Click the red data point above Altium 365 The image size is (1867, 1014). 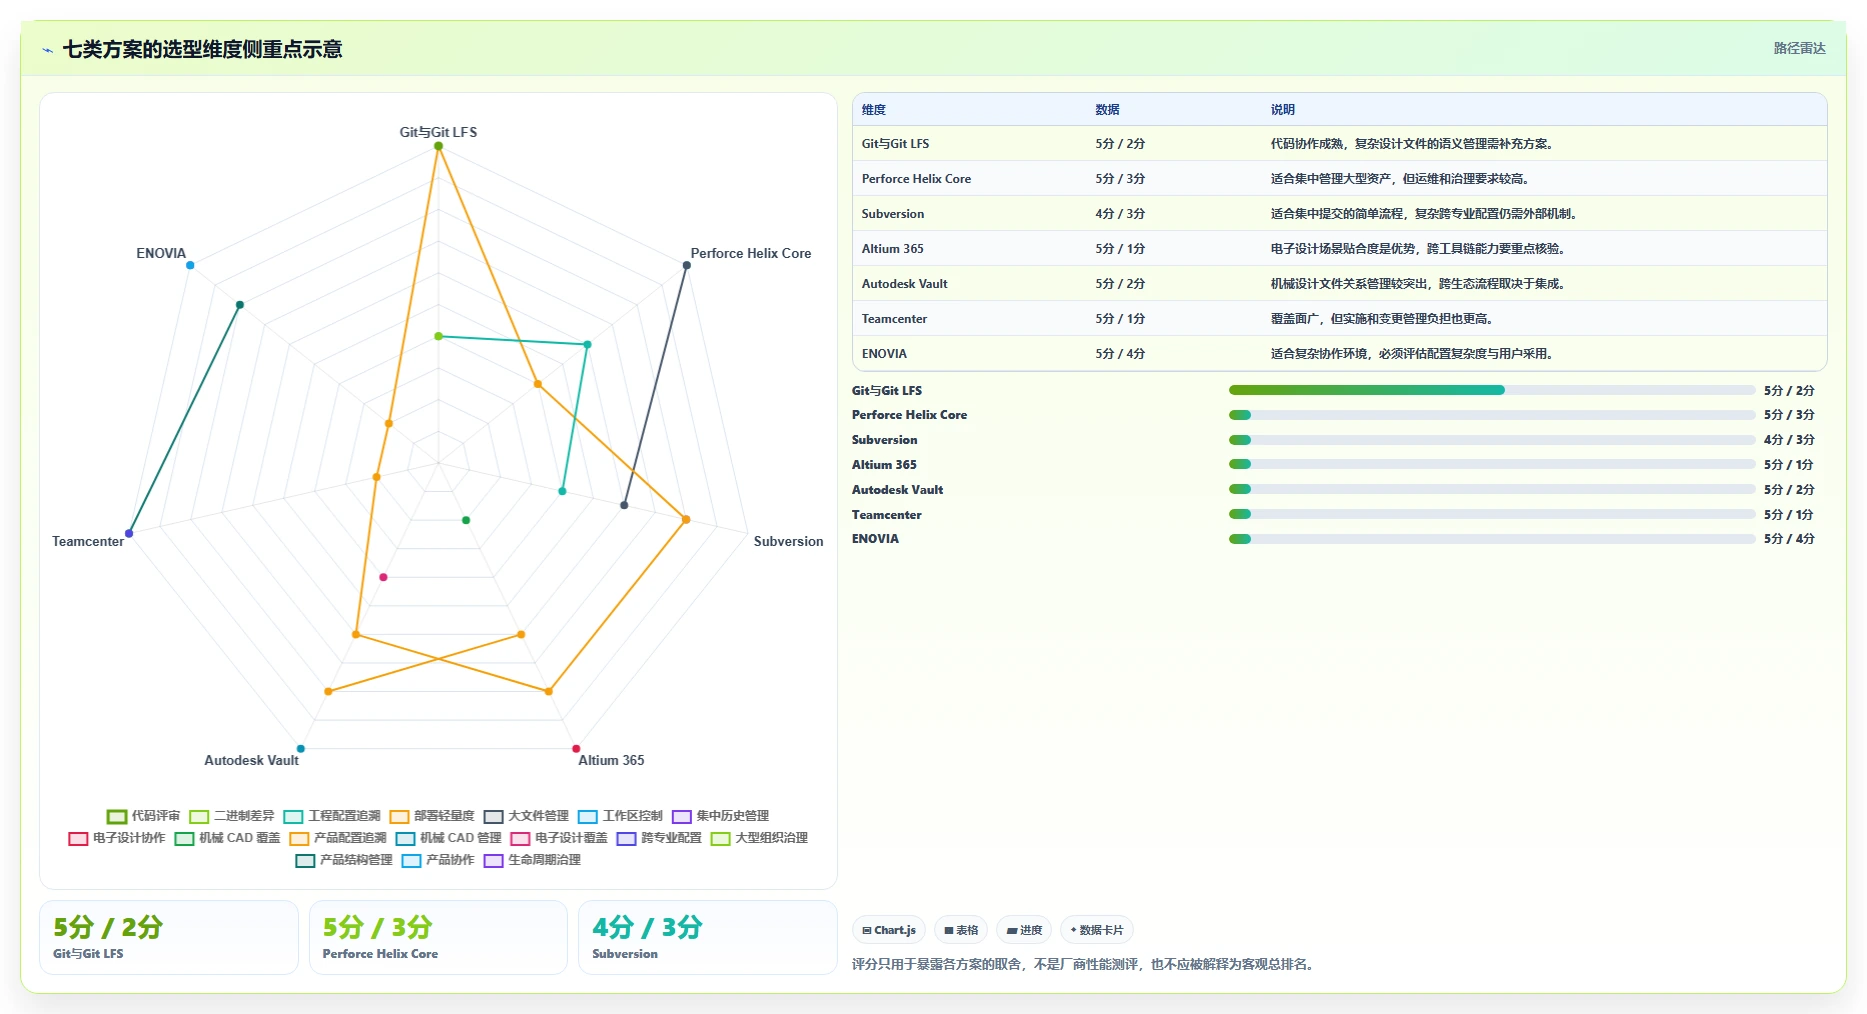tap(576, 749)
